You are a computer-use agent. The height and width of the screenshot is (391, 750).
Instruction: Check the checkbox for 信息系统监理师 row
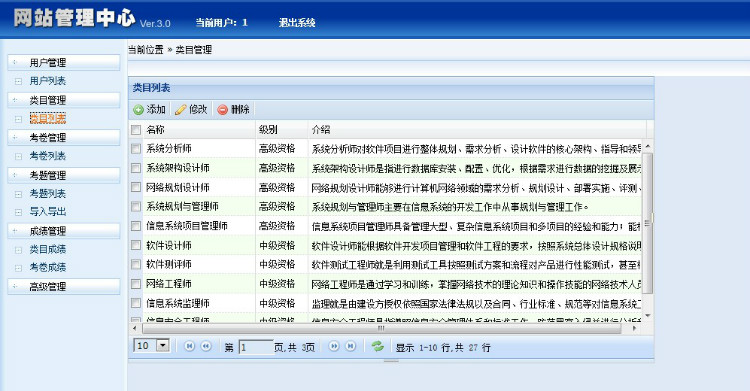point(136,303)
